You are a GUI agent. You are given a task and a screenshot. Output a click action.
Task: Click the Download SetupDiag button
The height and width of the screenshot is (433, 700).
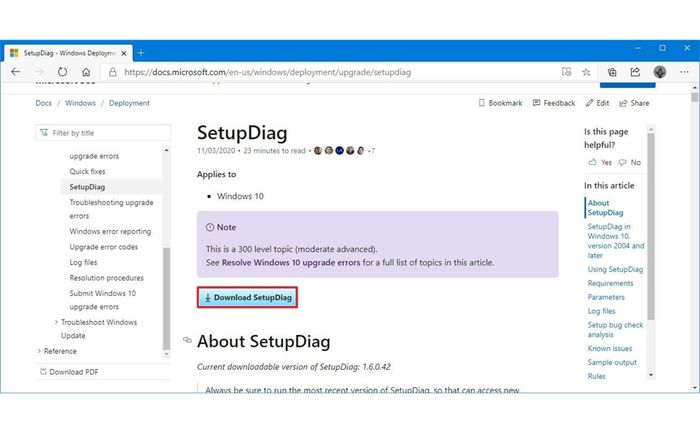[x=247, y=297]
